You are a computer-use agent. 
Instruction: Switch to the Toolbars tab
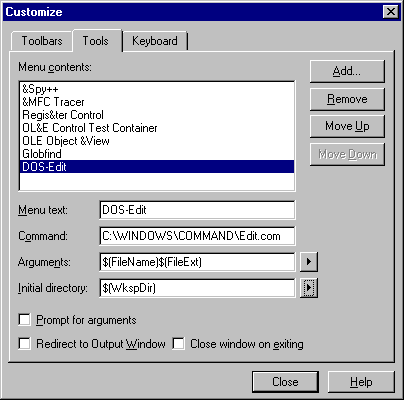(x=42, y=41)
